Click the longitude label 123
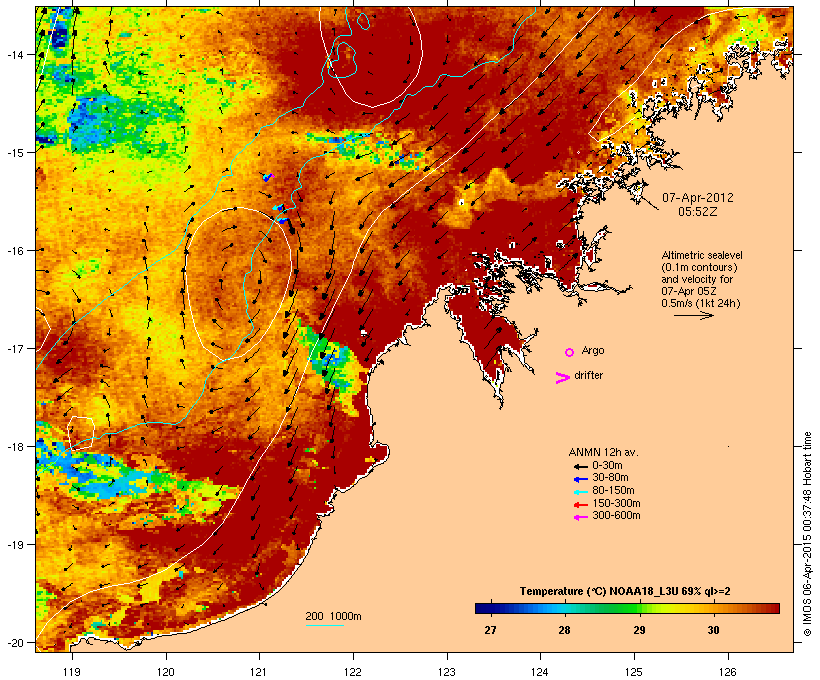820x680 pixels. click(x=447, y=672)
